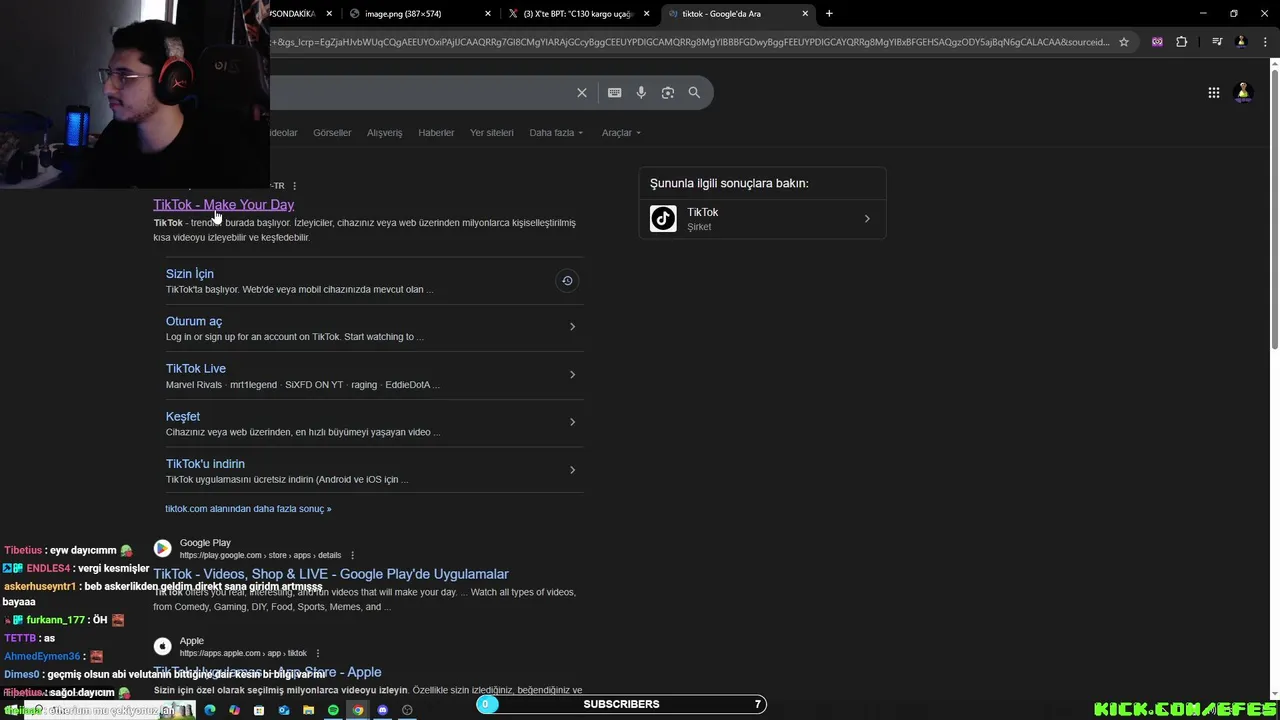
Task: Click the TikTok logo in the side panel
Action: point(663,219)
